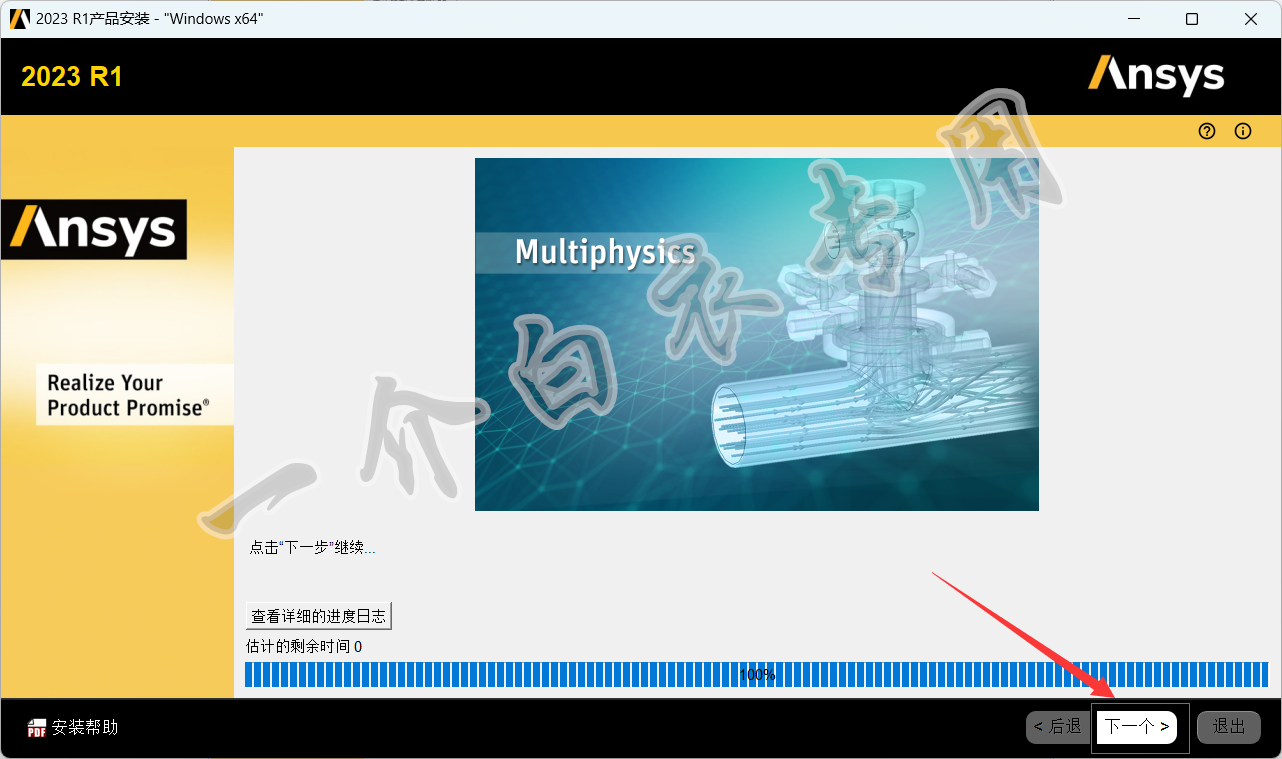Viewport: 1282px width, 759px height.
Task: Minimize the installer window
Action: tap(1133, 19)
